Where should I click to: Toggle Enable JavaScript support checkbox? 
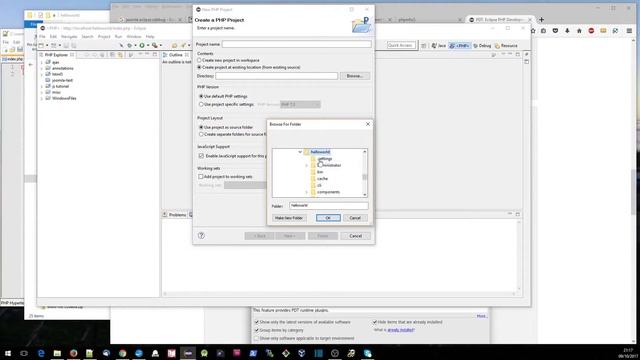click(201, 156)
